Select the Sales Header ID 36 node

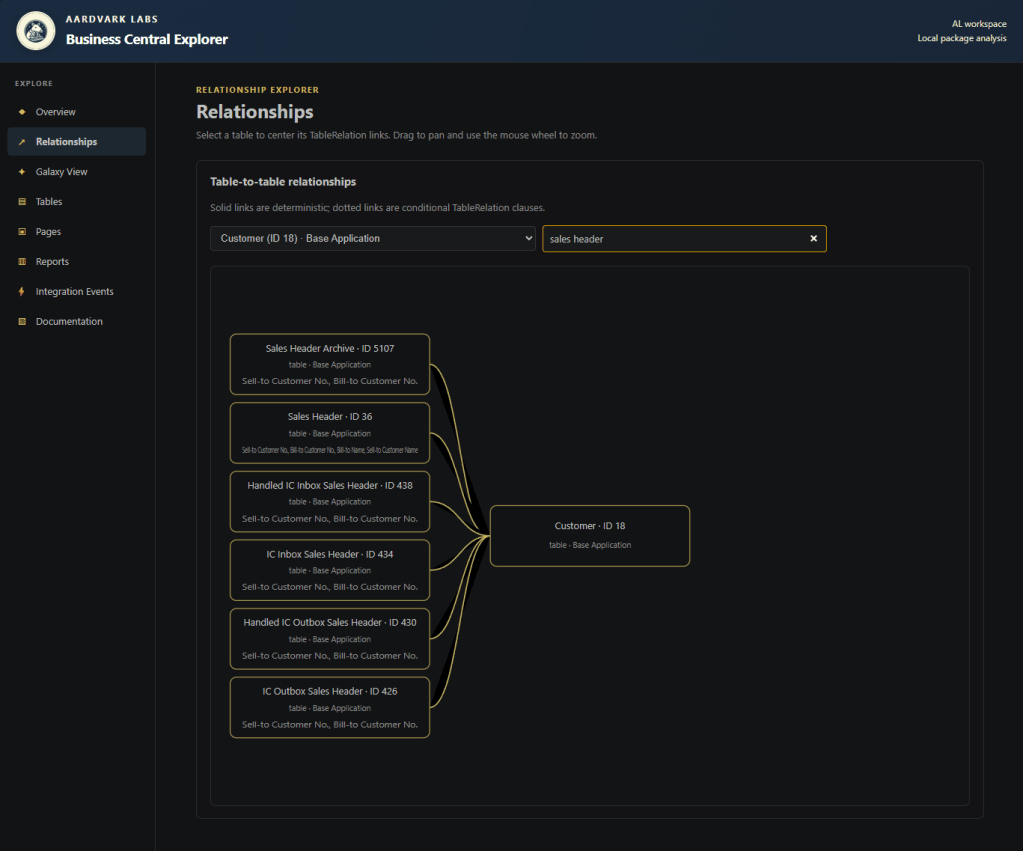(x=329, y=433)
